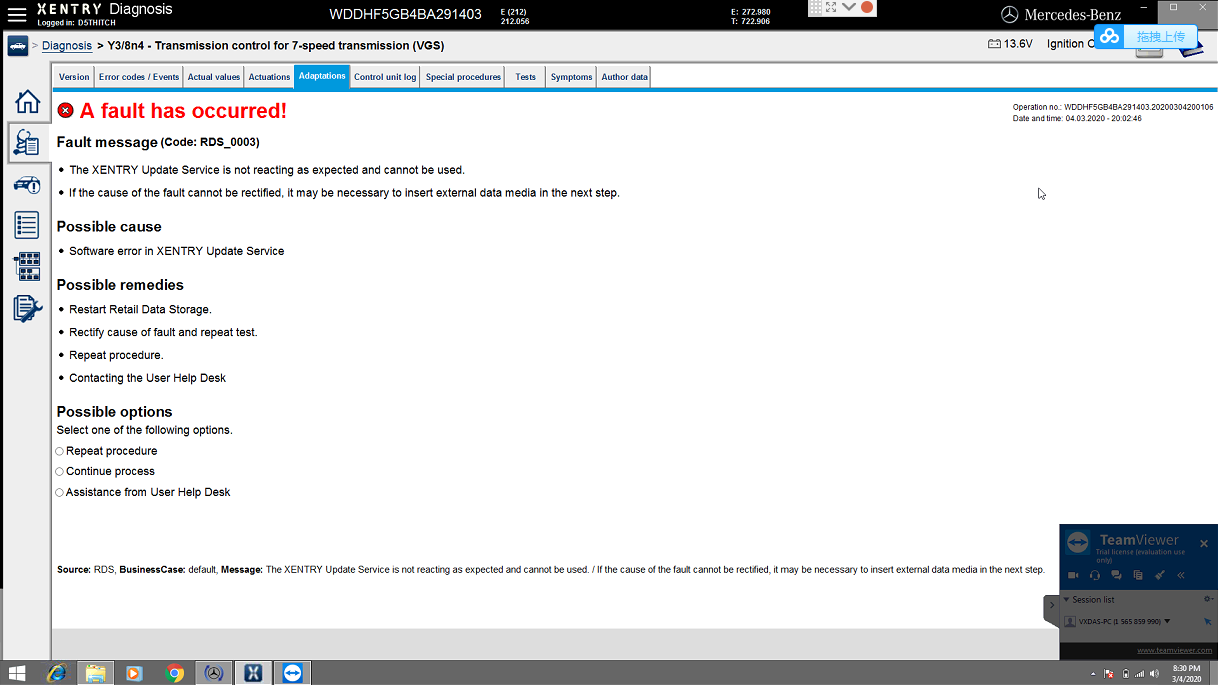Expand VXDAS-PC session dropdown arrow
The width and height of the screenshot is (1218, 685).
[1167, 621]
